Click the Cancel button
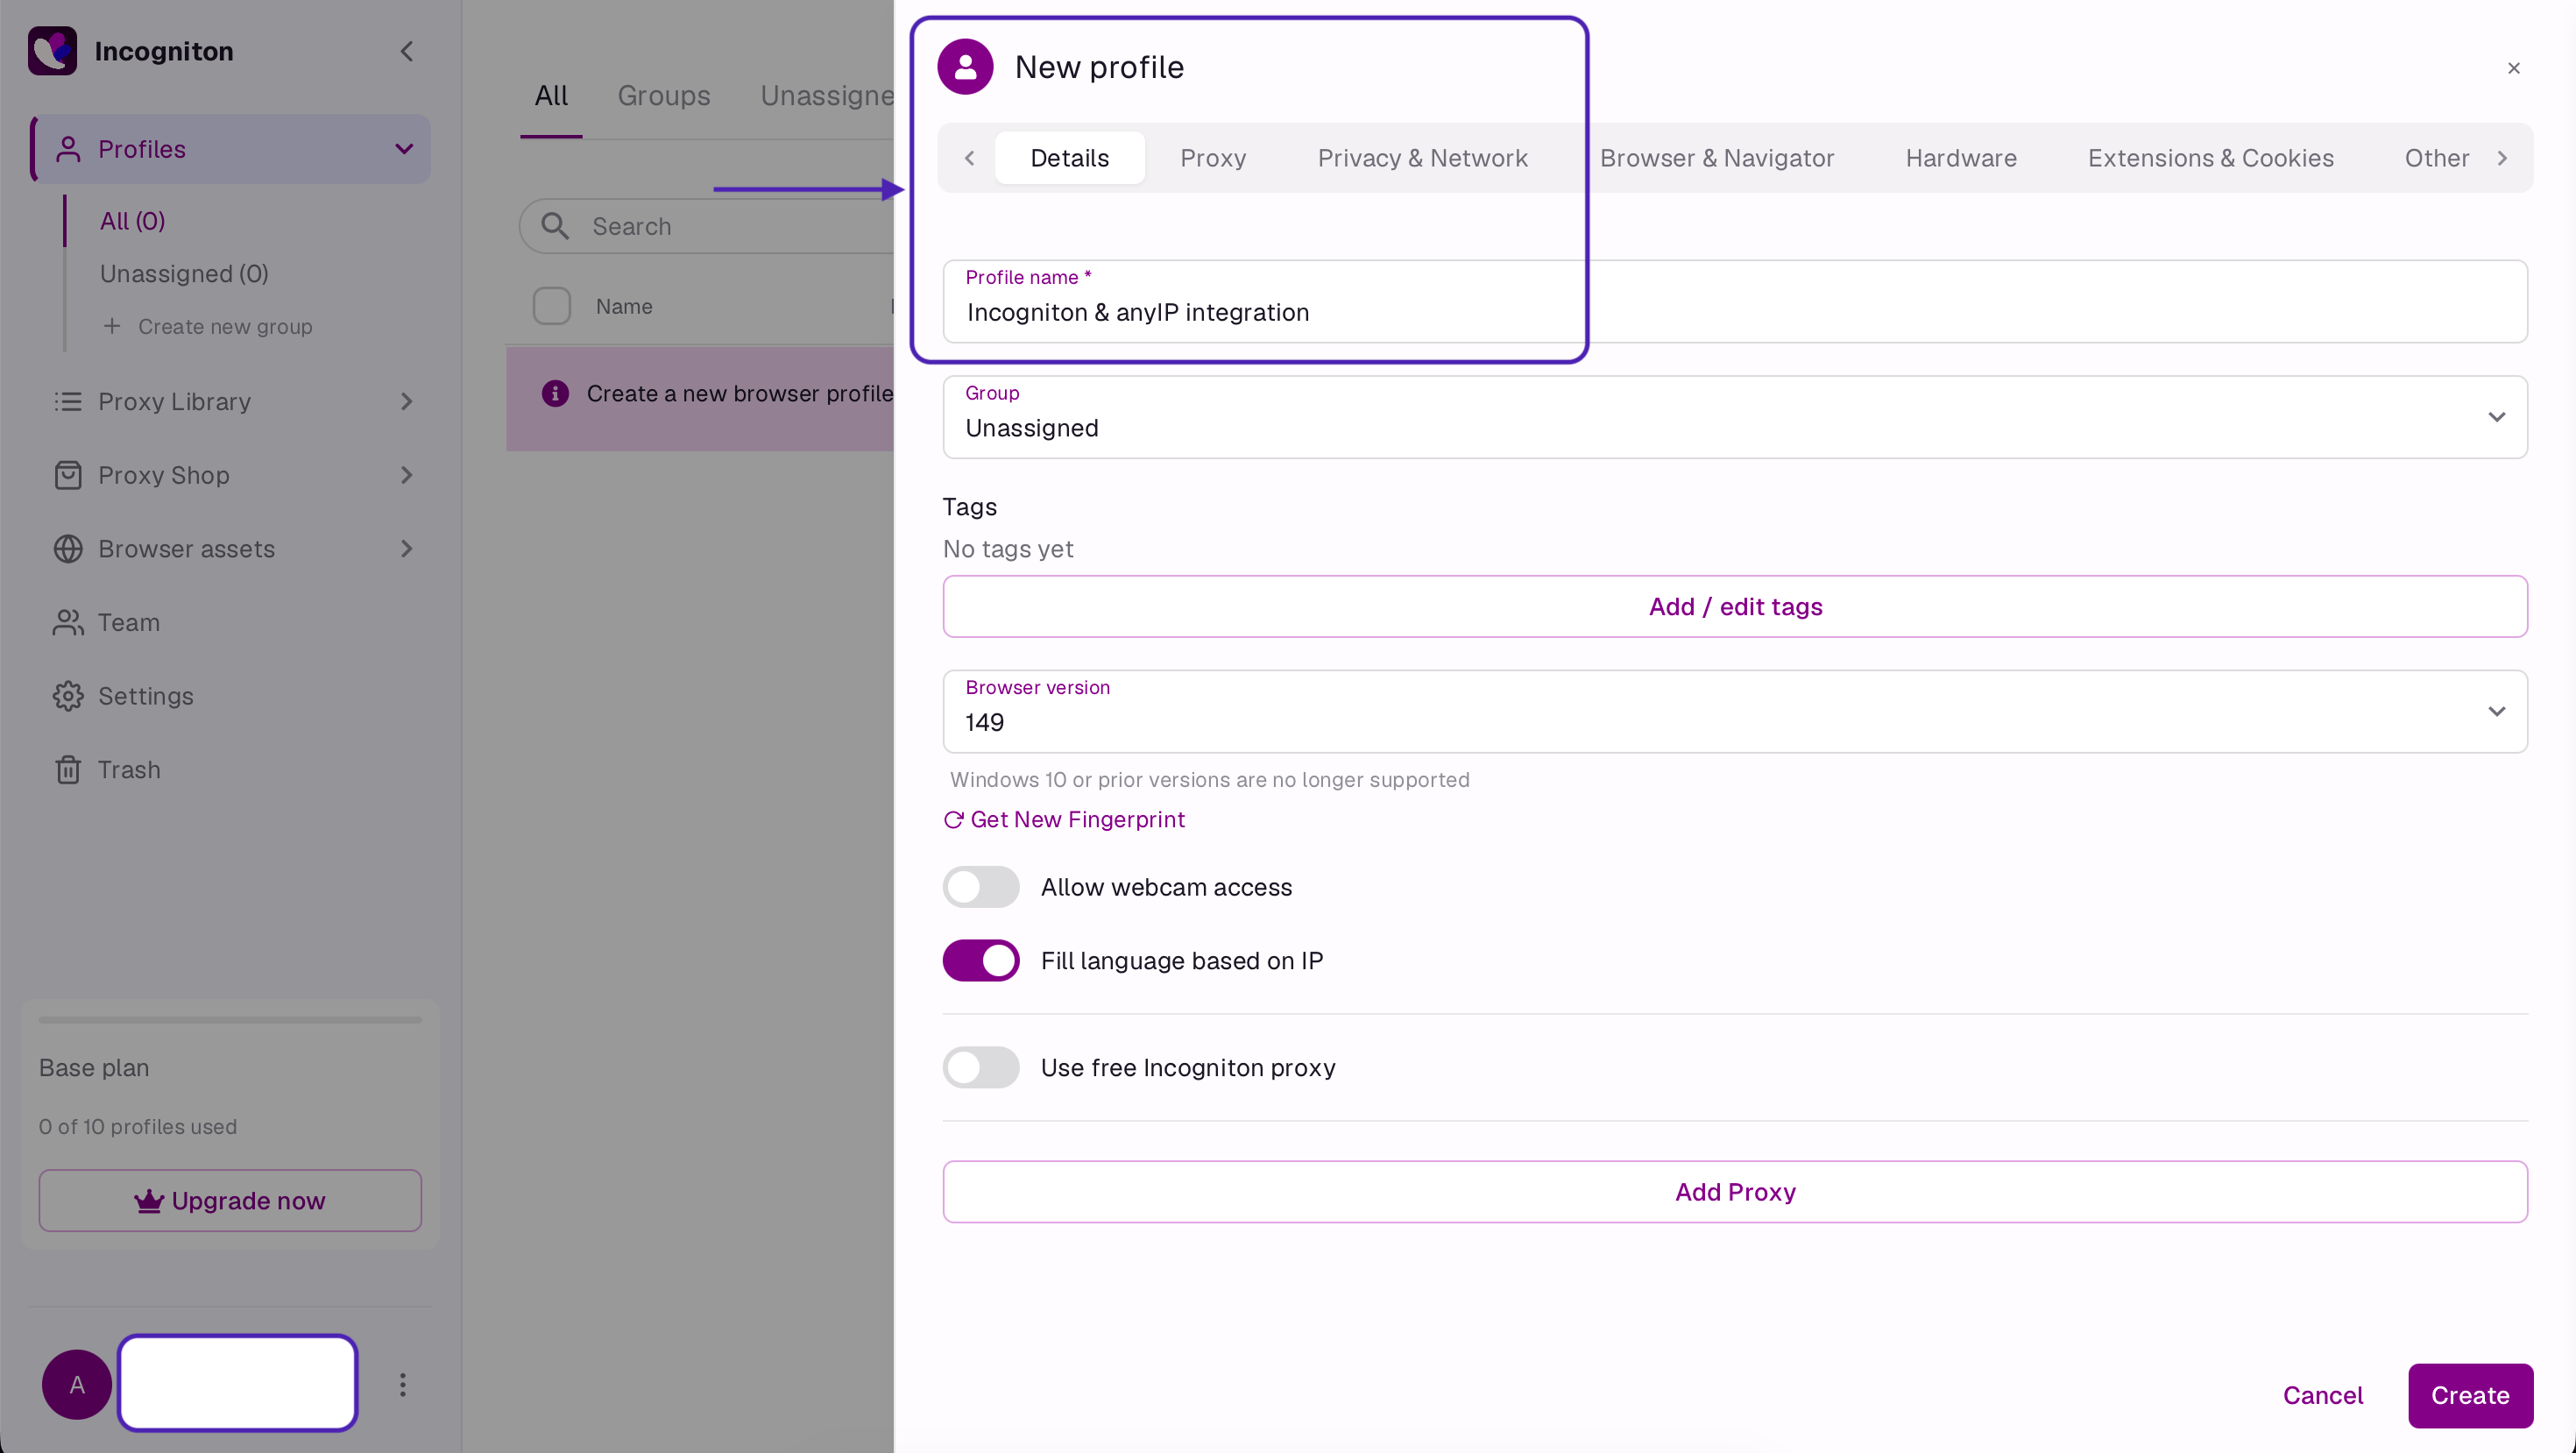Screen dimensions: 2576x1453 (2323, 1395)
